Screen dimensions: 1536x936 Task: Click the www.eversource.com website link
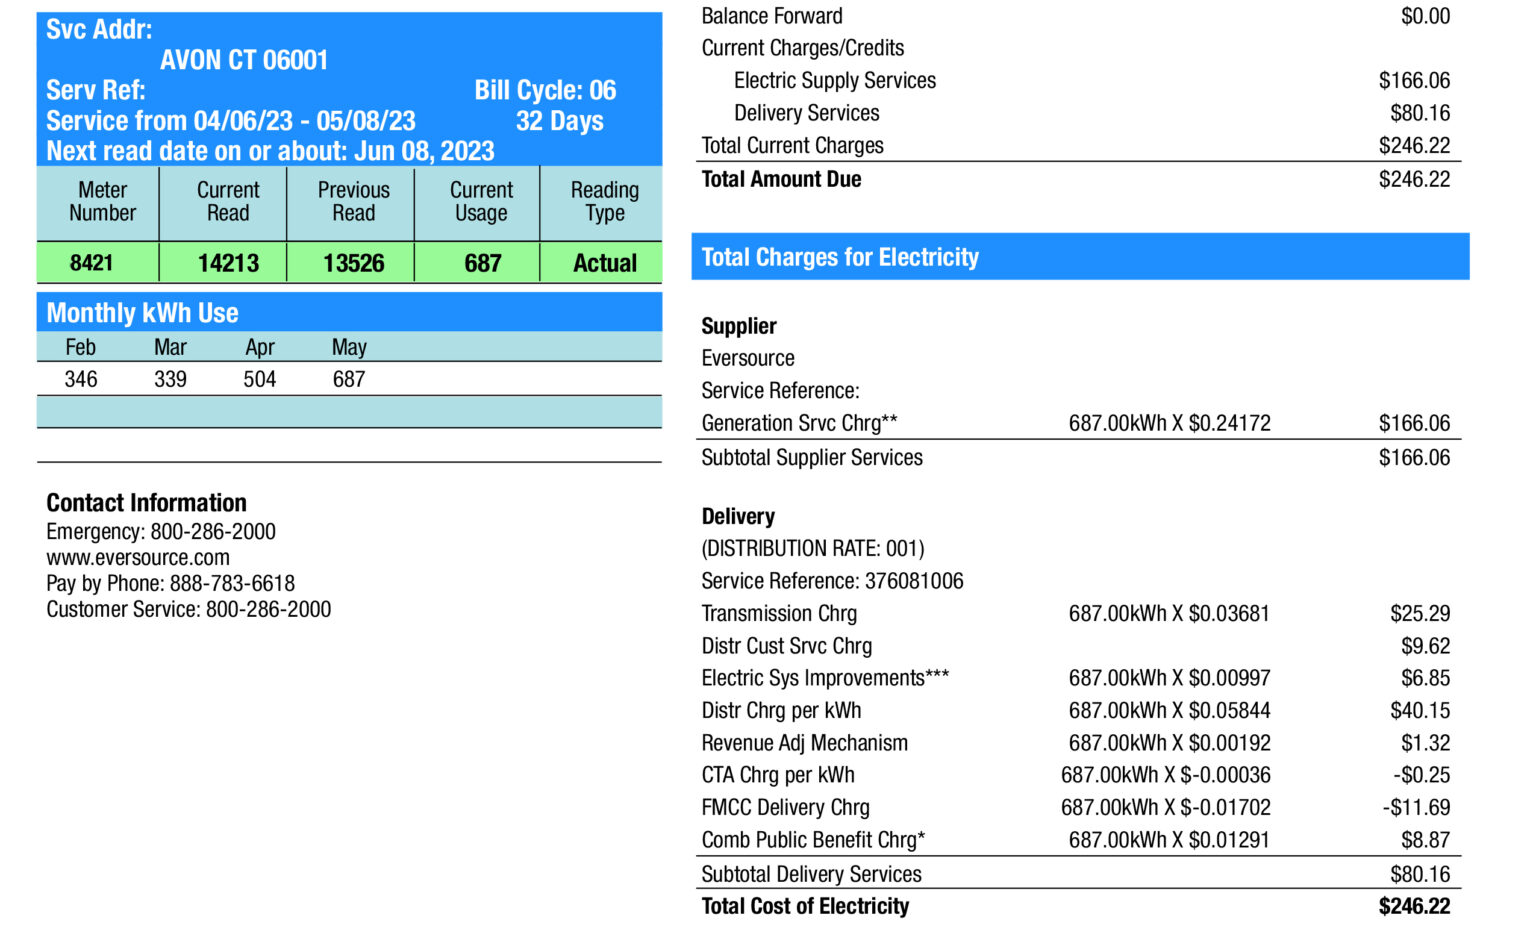coord(138,558)
